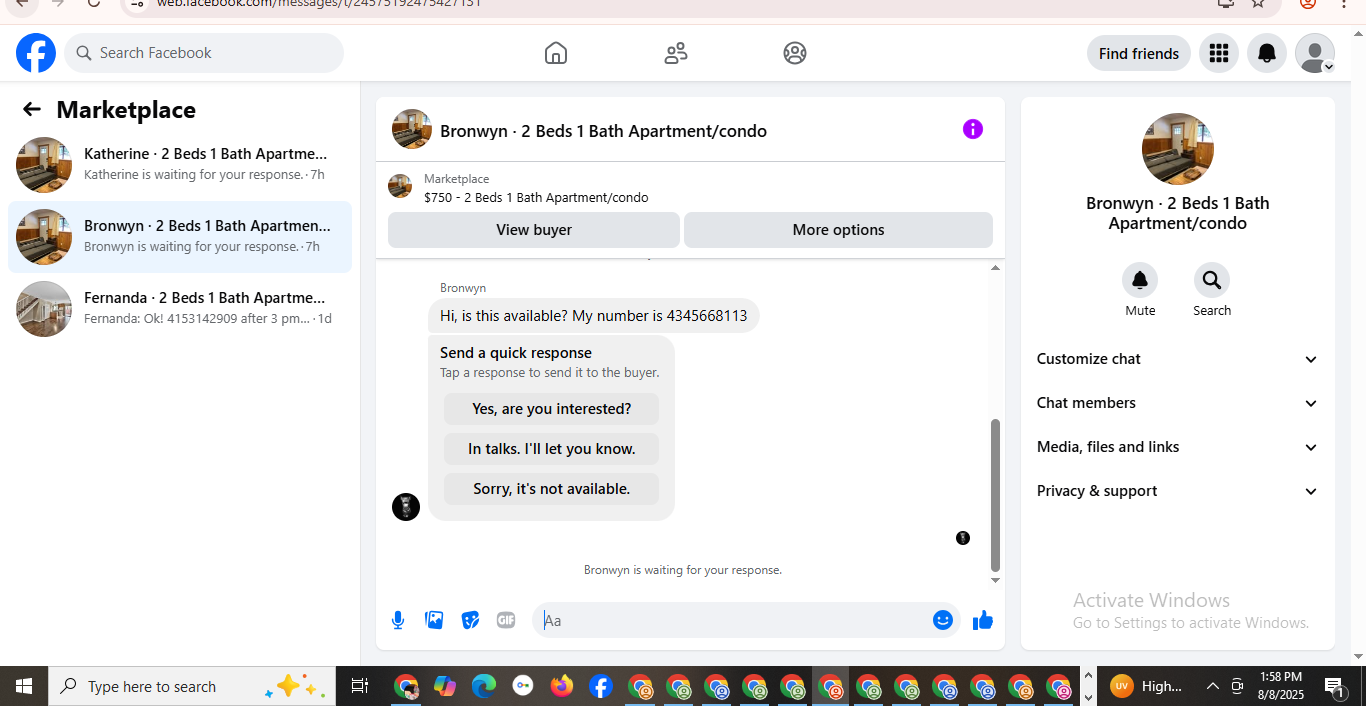1366x706 pixels.
Task: Click the sender avatar beside quick responses
Action: pyautogui.click(x=406, y=507)
